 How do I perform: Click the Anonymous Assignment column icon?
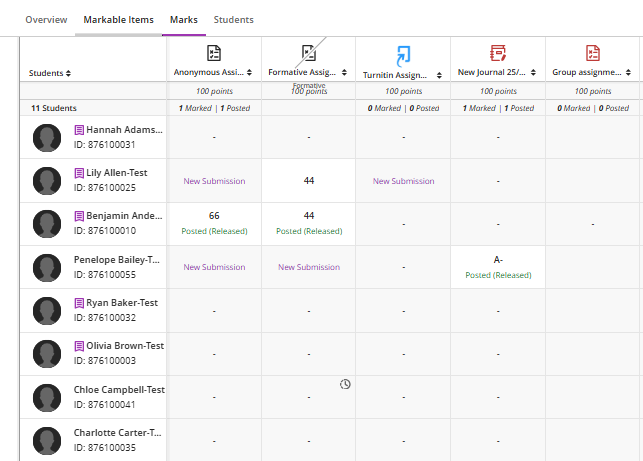point(214,54)
